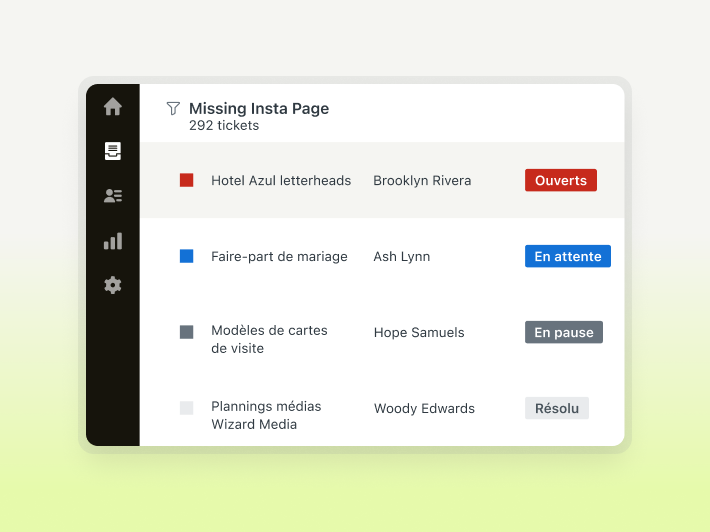The image size is (710, 532).
Task: Click the Résolu status badge
Action: [x=556, y=408]
